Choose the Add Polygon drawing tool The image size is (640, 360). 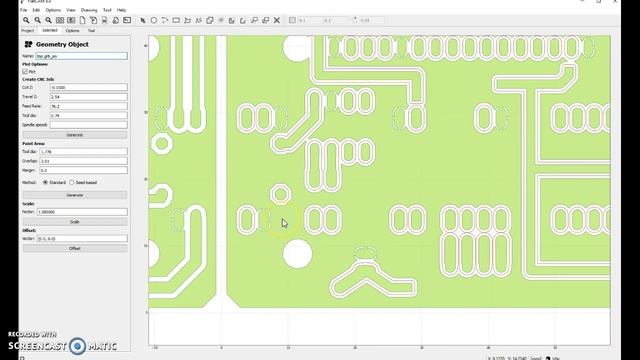point(187,20)
